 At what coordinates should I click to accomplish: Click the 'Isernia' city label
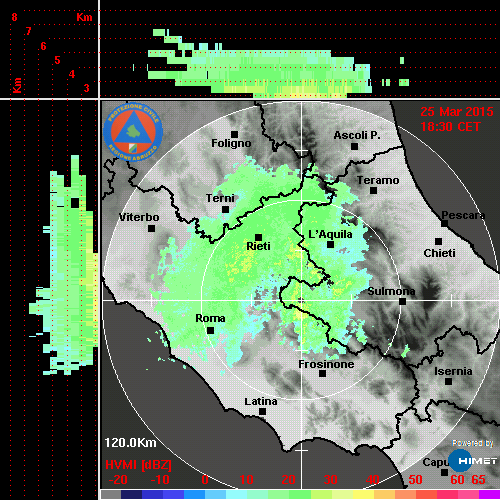pyautogui.click(x=453, y=371)
